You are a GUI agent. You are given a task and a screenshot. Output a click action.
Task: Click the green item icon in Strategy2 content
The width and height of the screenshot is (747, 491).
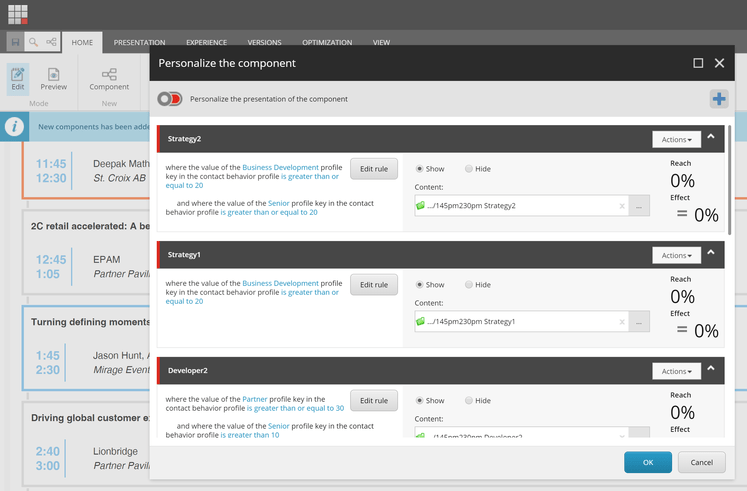point(420,205)
